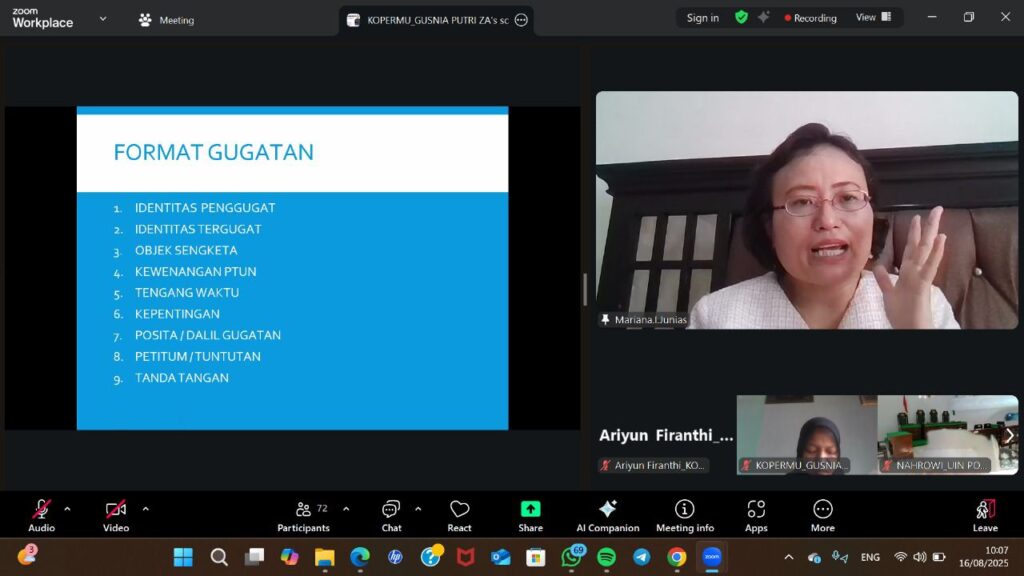Click the green Share screen button
The image size is (1024, 576).
[x=530, y=515]
